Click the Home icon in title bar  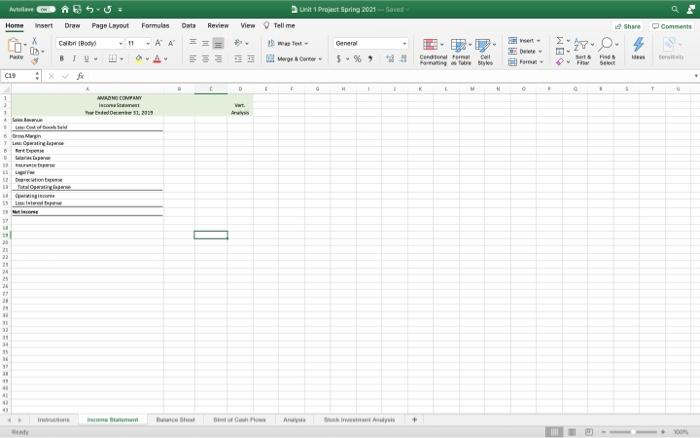coord(65,9)
